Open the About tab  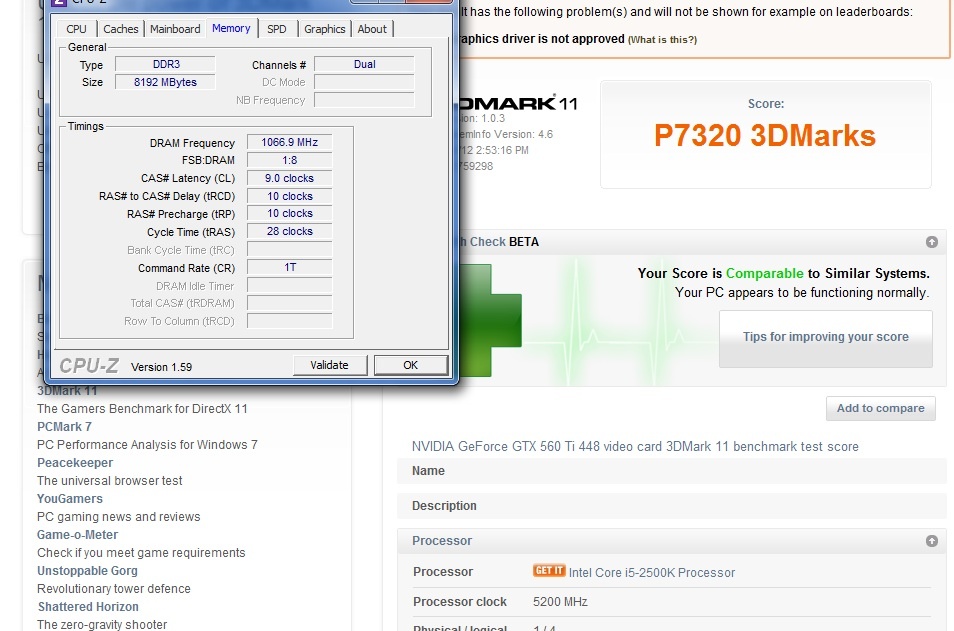[372, 29]
